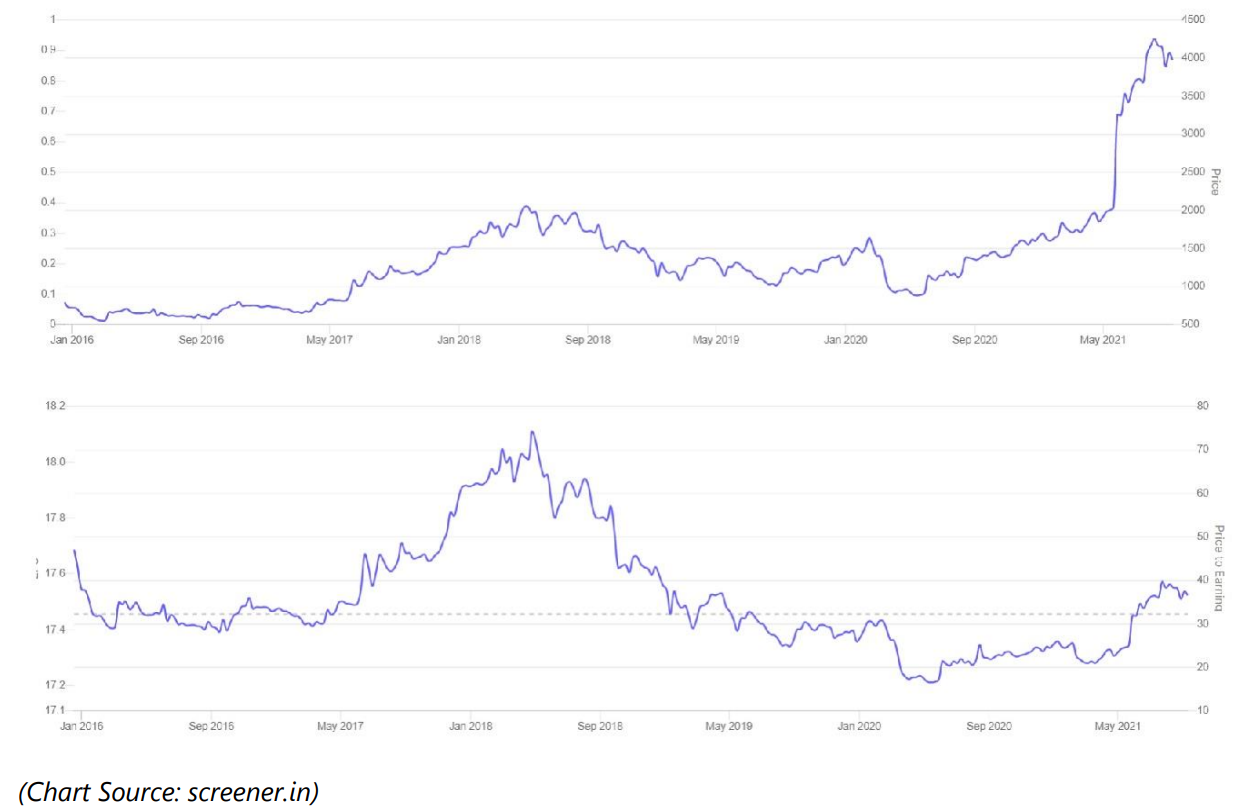Click the "Chart Source: screener.in" caption

[x=169, y=792]
